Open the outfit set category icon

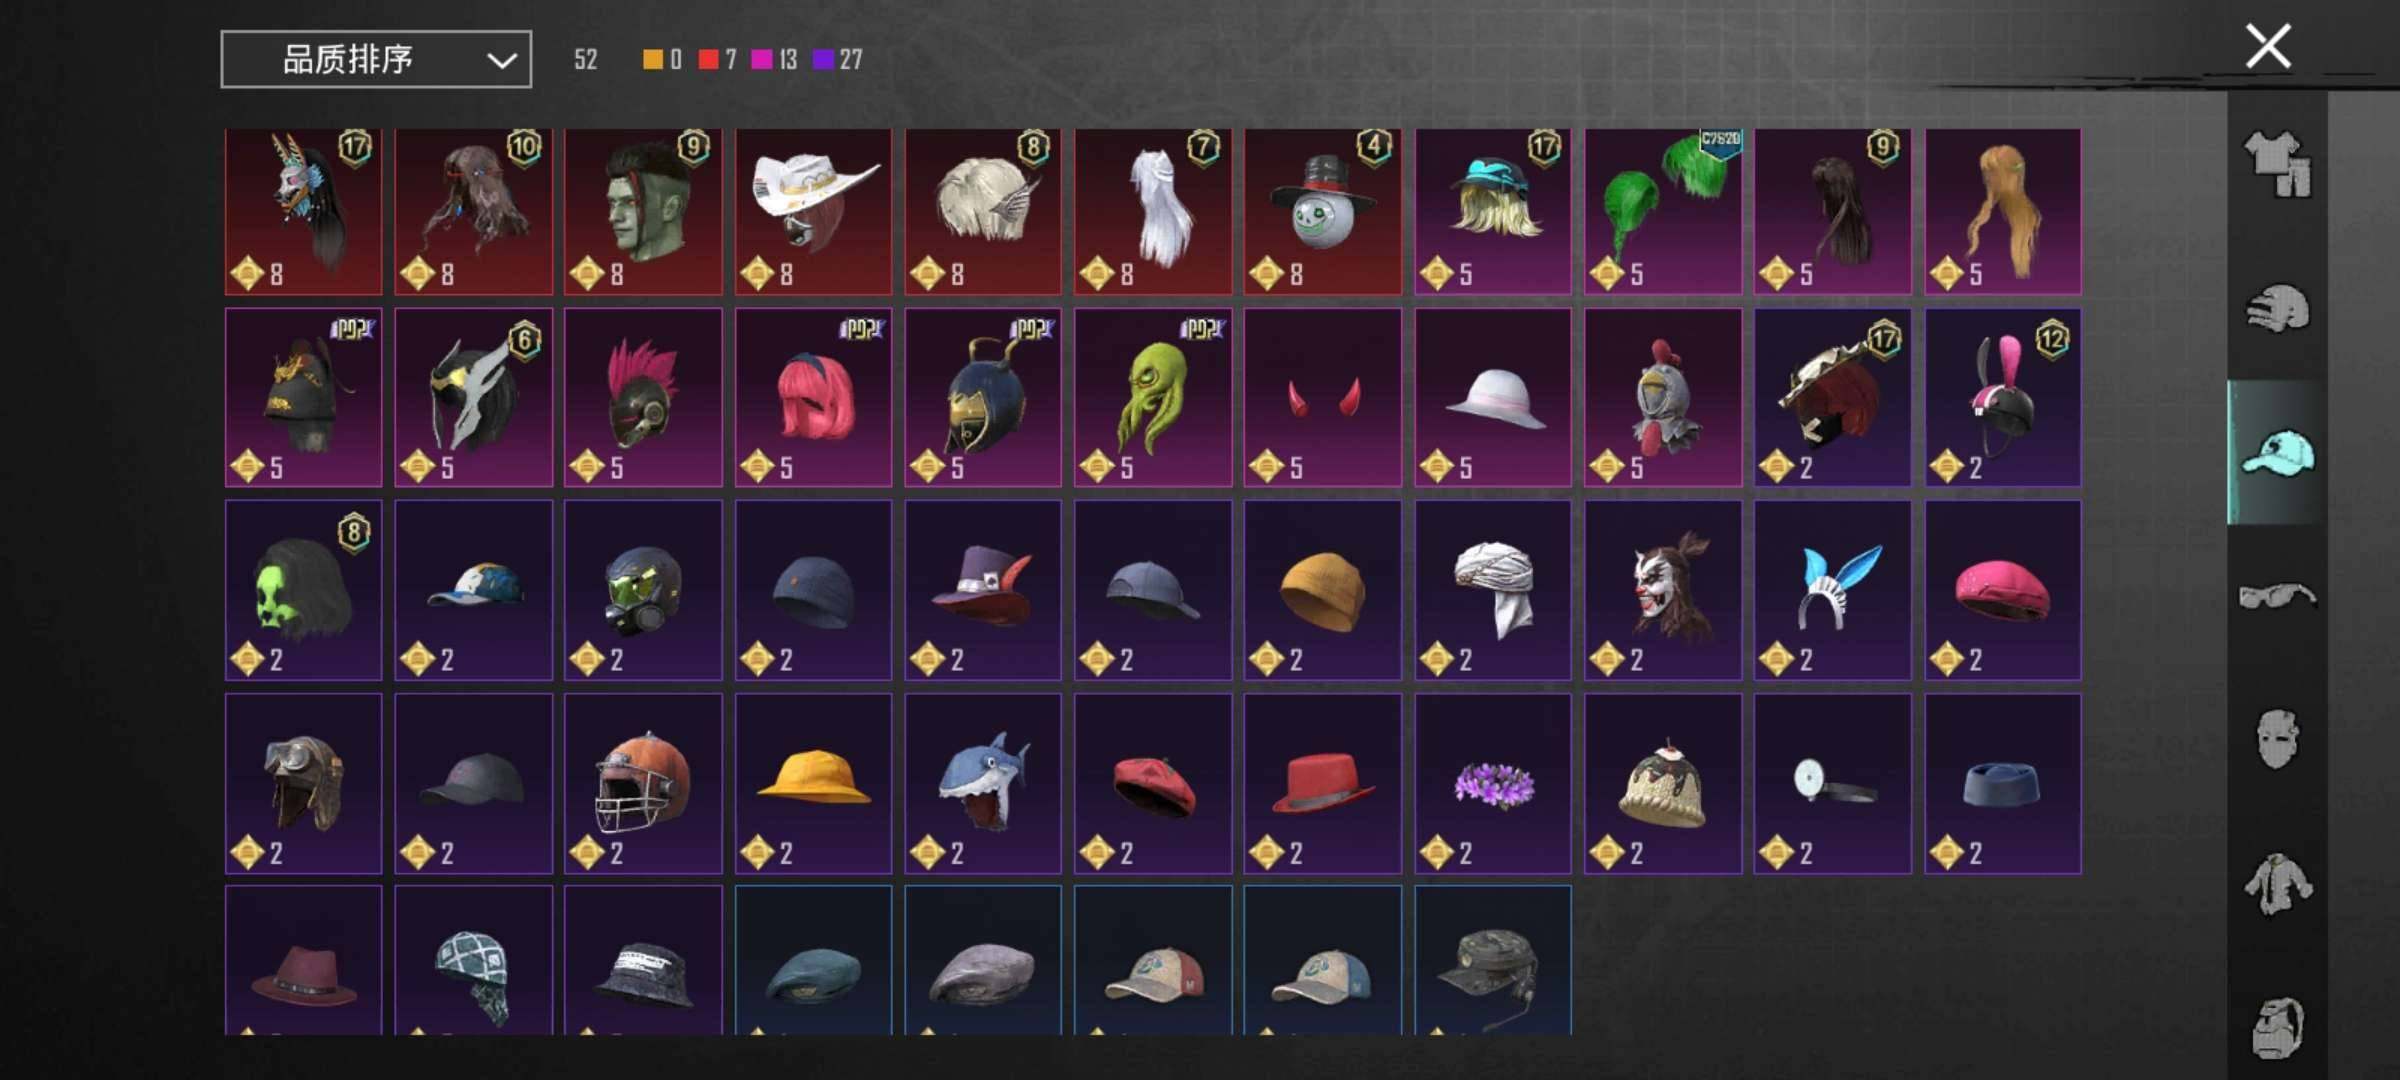tap(2277, 164)
